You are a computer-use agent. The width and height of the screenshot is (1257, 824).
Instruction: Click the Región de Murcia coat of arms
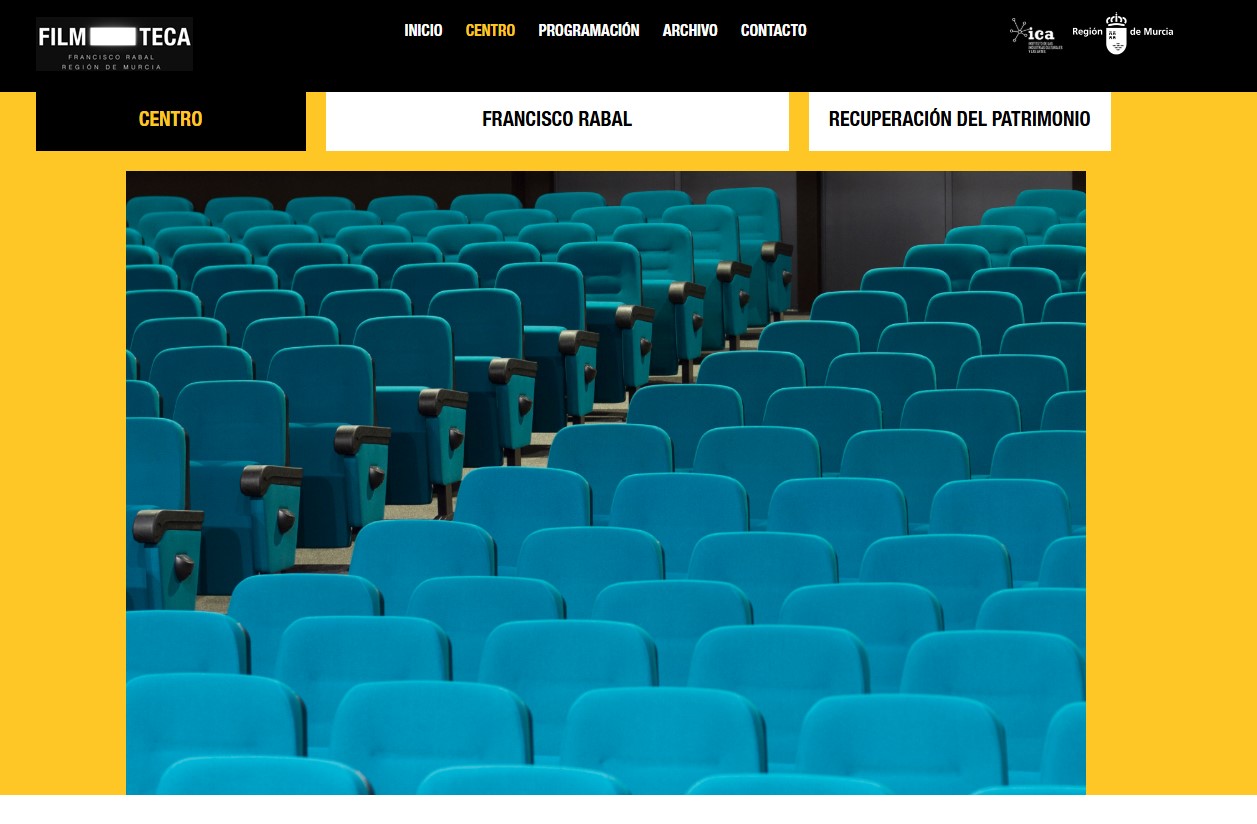click(1115, 34)
